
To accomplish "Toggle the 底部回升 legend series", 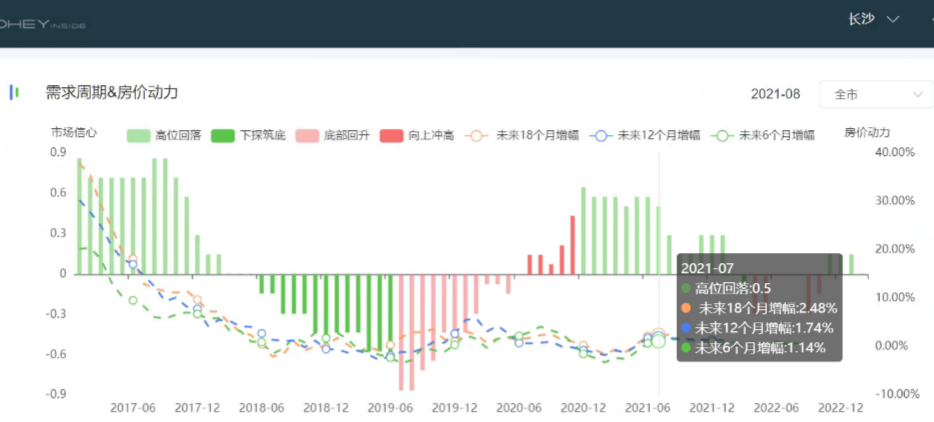I will pyautogui.click(x=333, y=135).
